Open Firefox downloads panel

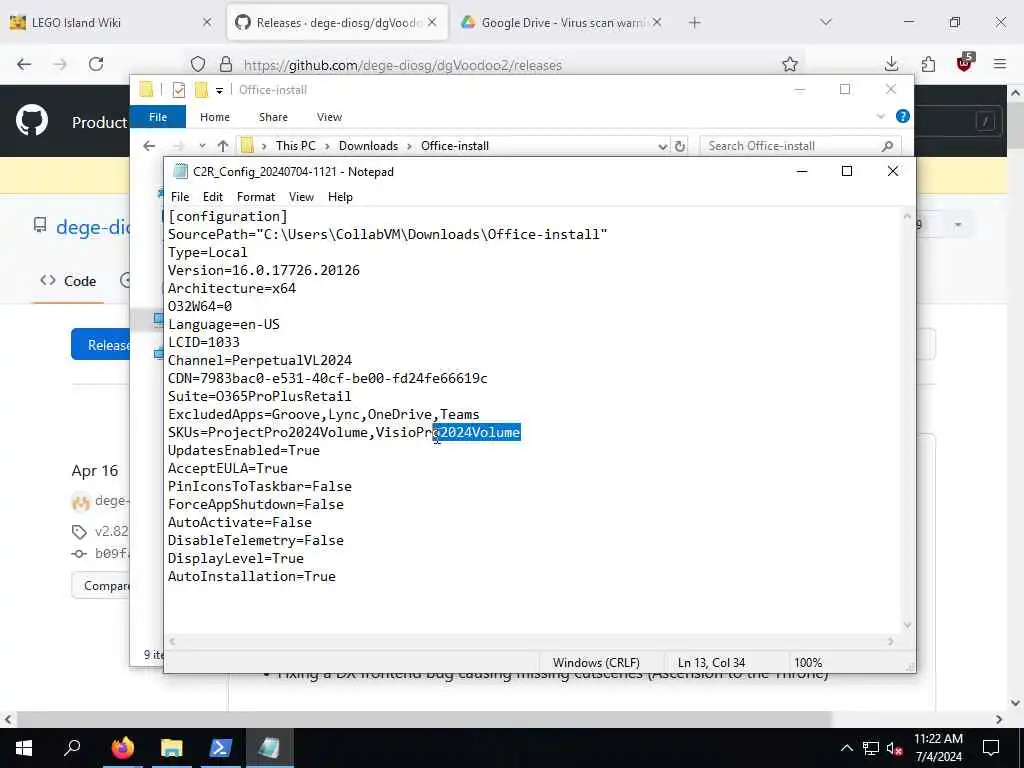pyautogui.click(x=891, y=64)
